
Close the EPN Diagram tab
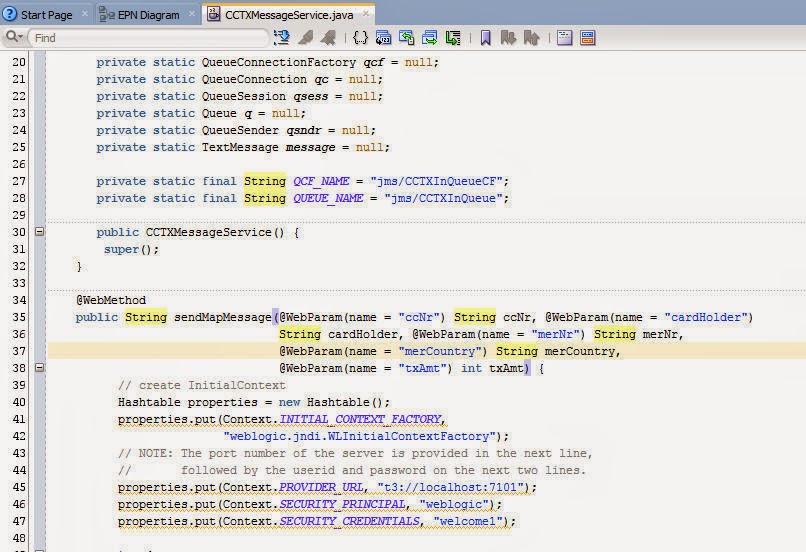192,14
